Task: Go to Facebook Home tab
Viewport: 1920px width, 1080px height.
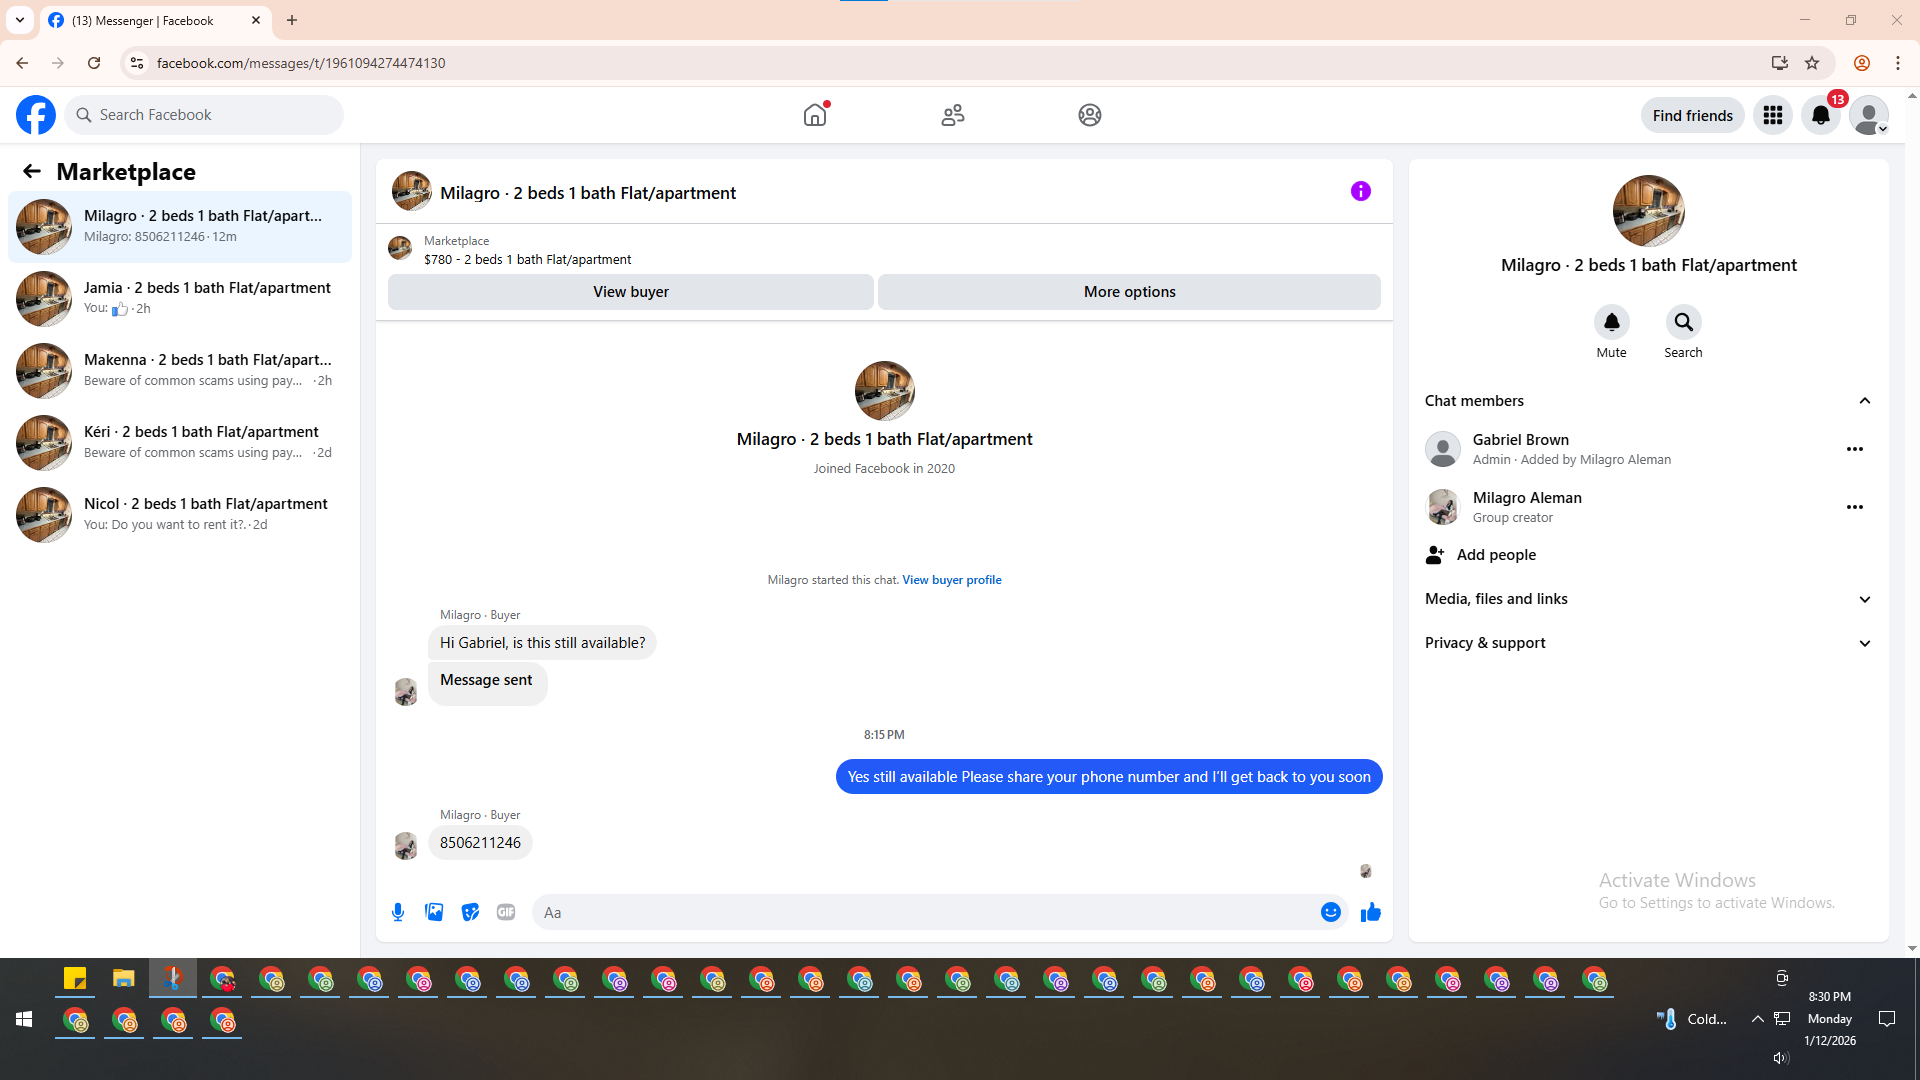Action: pos(815,115)
